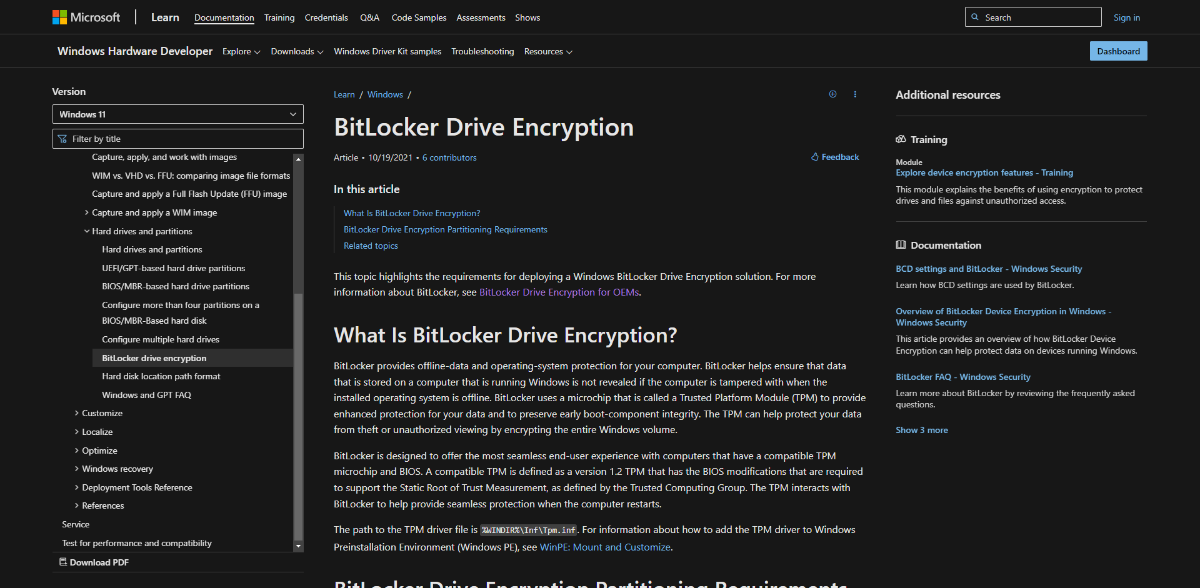Viewport: 1200px width, 588px height.
Task: Click the Dashboard button
Action: (1119, 51)
